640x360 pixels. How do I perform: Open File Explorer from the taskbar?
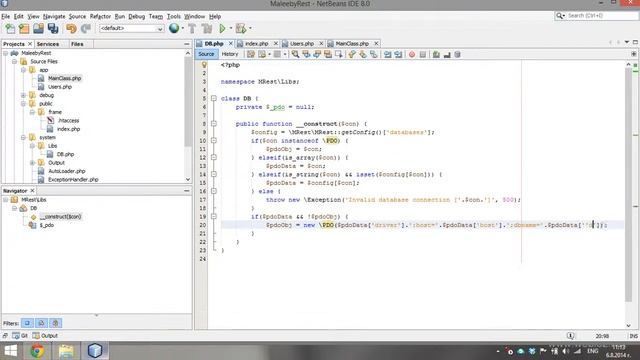click(x=66, y=351)
